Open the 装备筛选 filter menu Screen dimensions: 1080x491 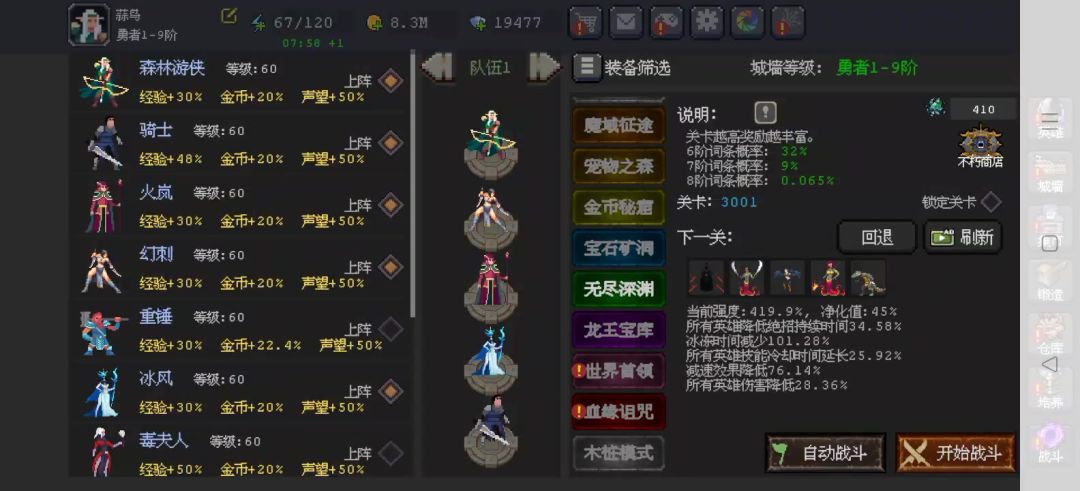(x=621, y=67)
